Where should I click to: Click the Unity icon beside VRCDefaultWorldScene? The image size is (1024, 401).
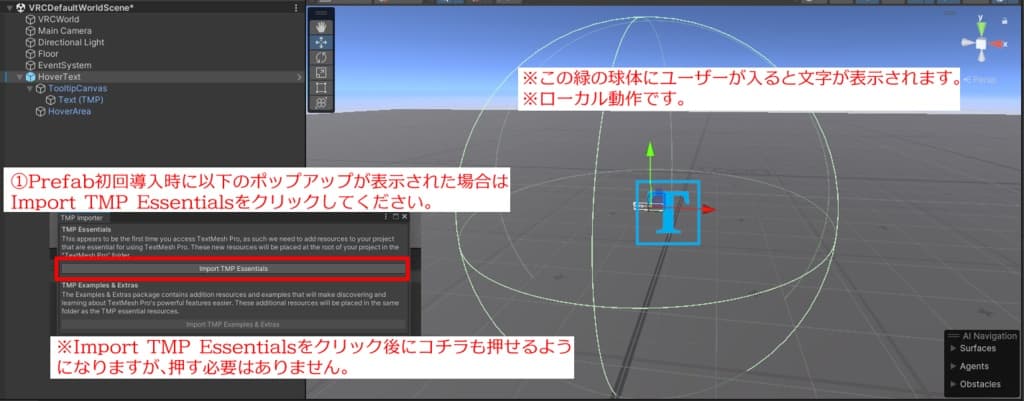click(20, 8)
